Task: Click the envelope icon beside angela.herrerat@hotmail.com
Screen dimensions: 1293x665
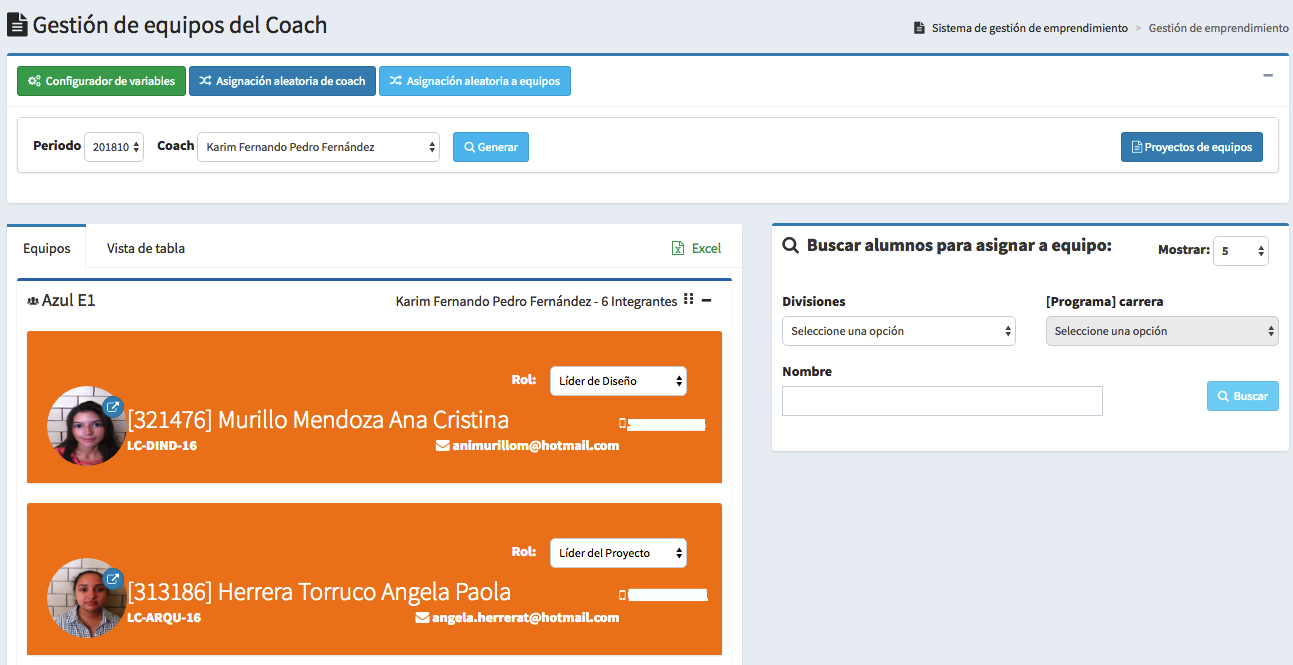Action: coord(422,618)
